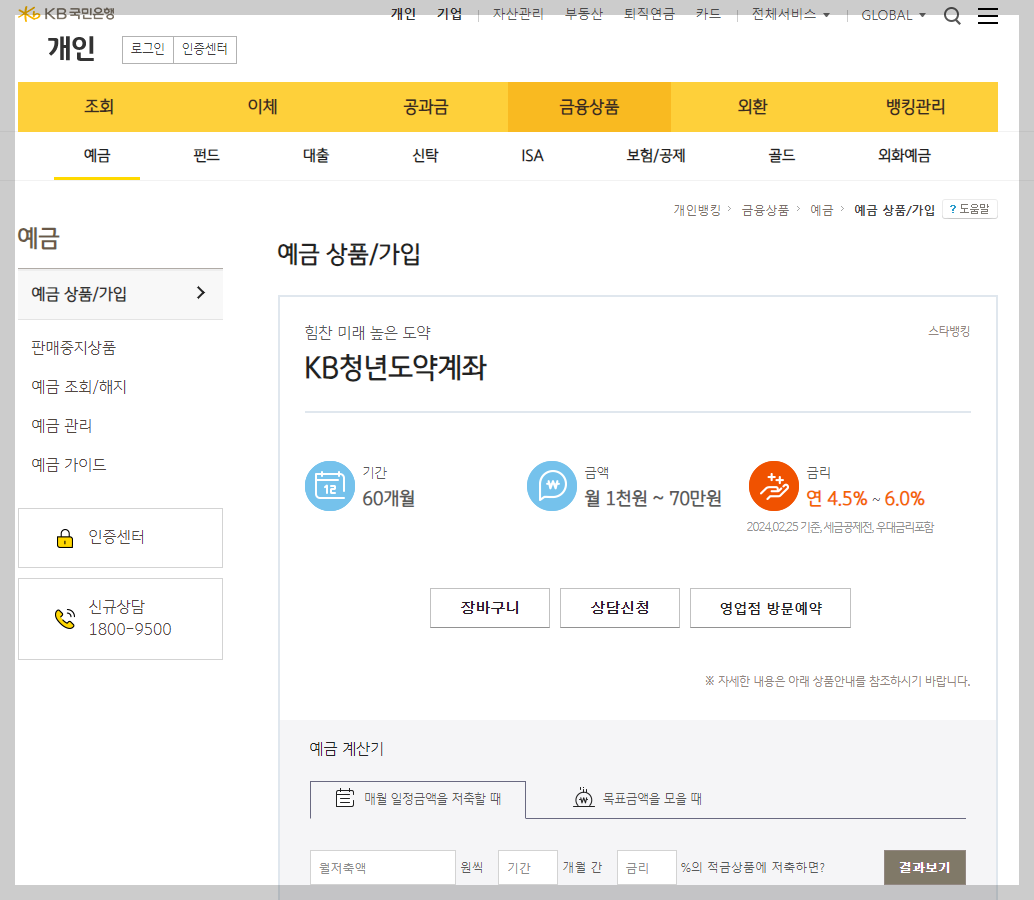This screenshot has width=1034, height=900.
Task: Switch to the 보험/공제 submenu tab
Action: pyautogui.click(x=656, y=156)
